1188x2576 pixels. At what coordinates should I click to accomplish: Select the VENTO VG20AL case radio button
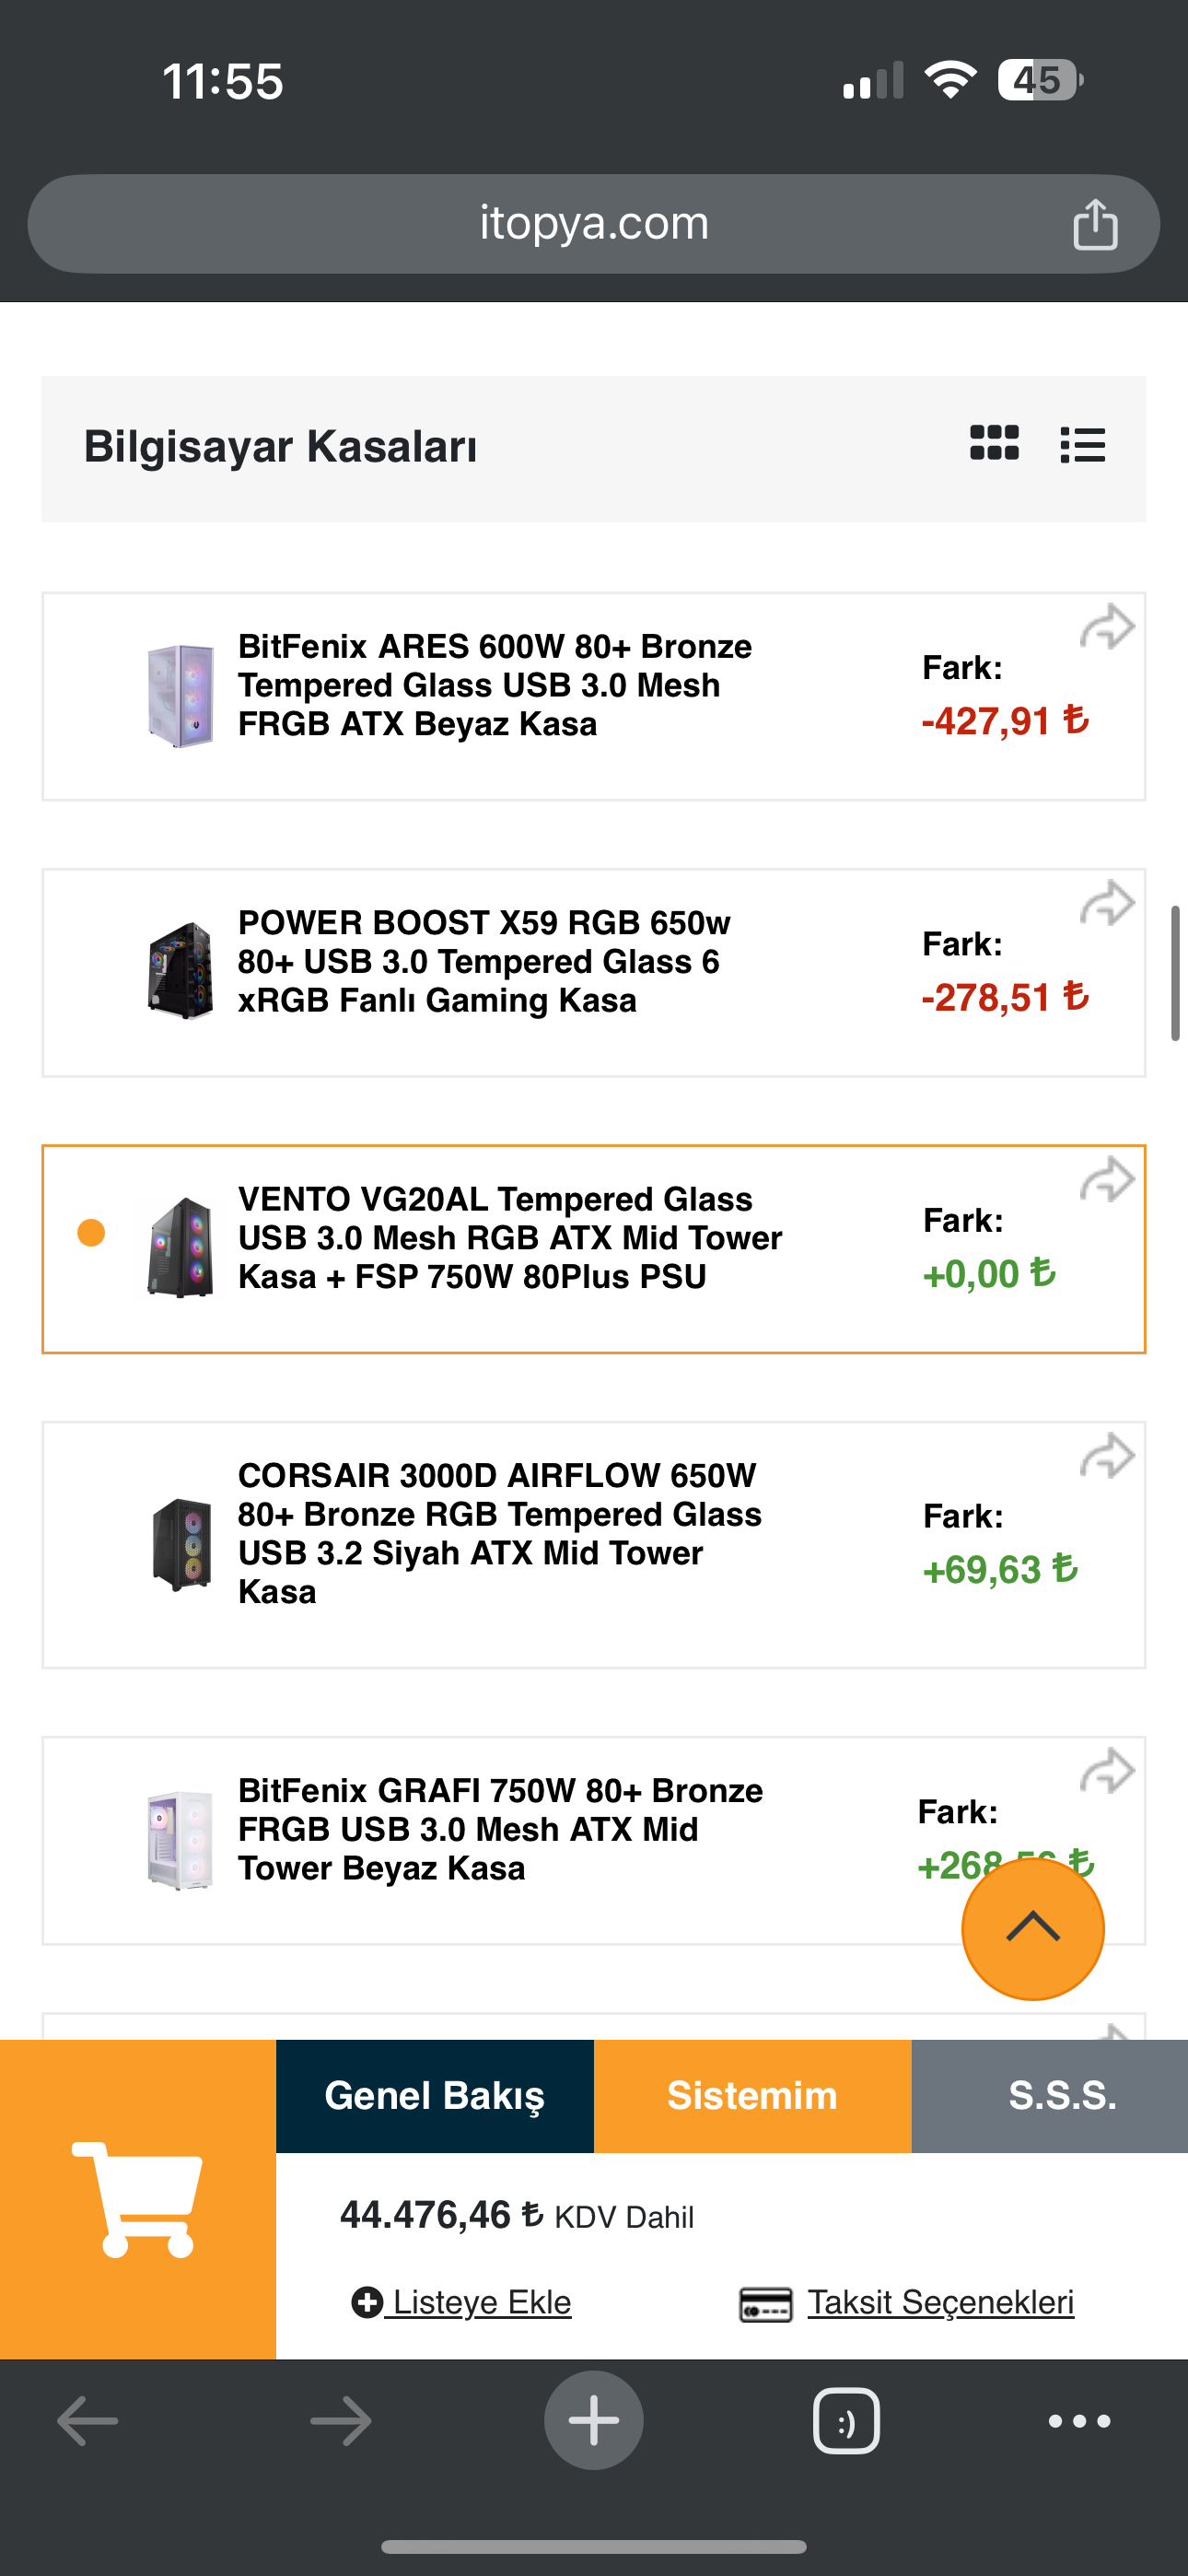pyautogui.click(x=91, y=1233)
